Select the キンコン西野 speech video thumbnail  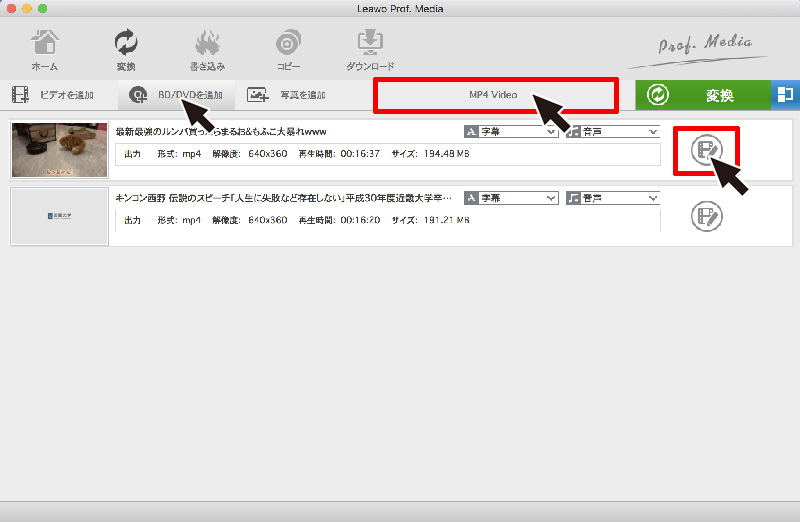click(x=60, y=216)
